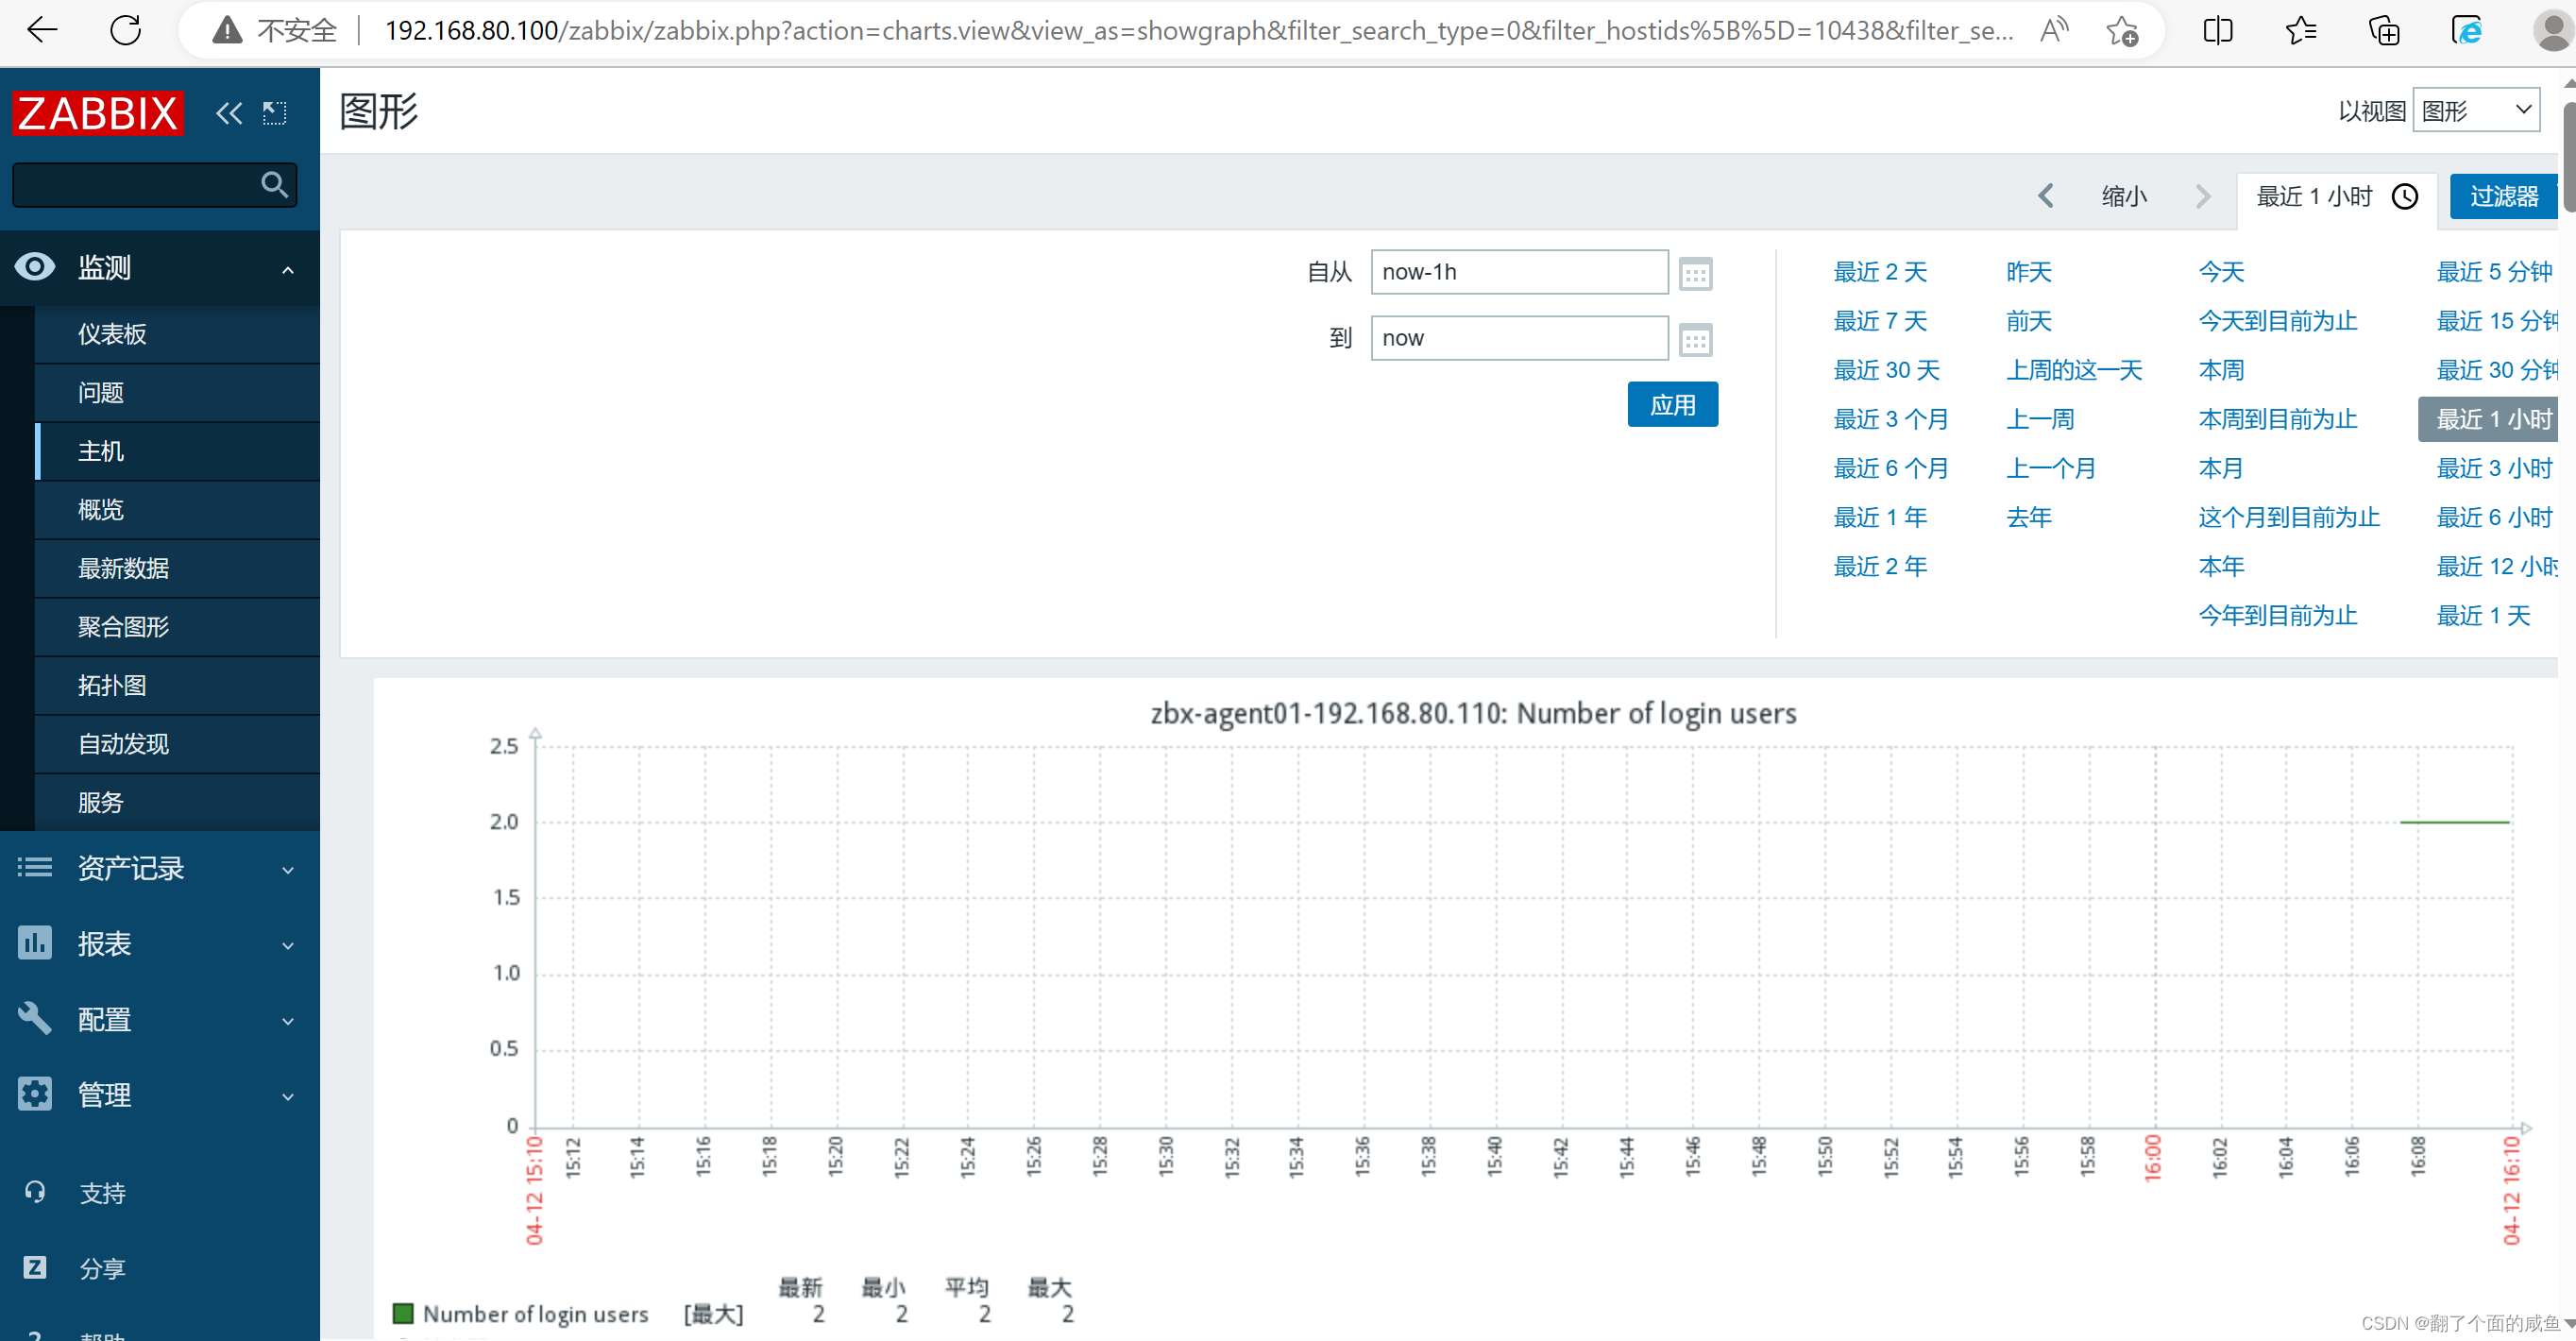Toggle the sidebar kiosk/hide mode icon
The width and height of the screenshot is (2576, 1341).
point(274,113)
